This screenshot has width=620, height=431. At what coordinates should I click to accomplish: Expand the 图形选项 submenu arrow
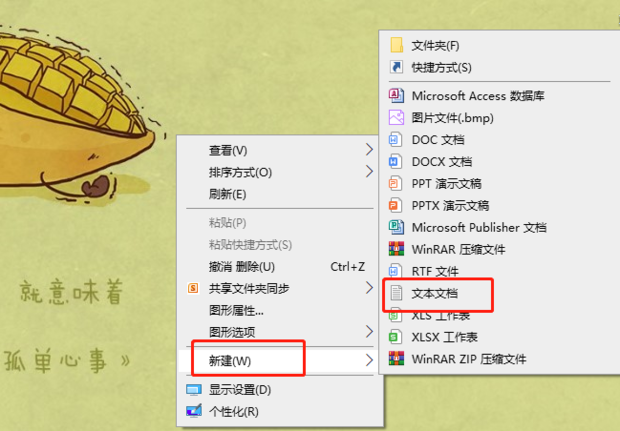coord(369,331)
